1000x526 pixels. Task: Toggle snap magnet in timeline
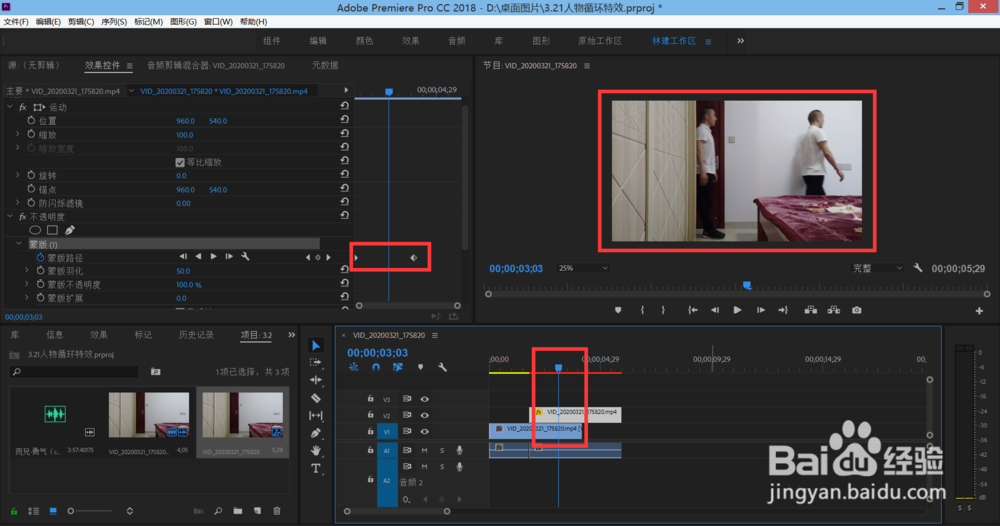point(376,367)
